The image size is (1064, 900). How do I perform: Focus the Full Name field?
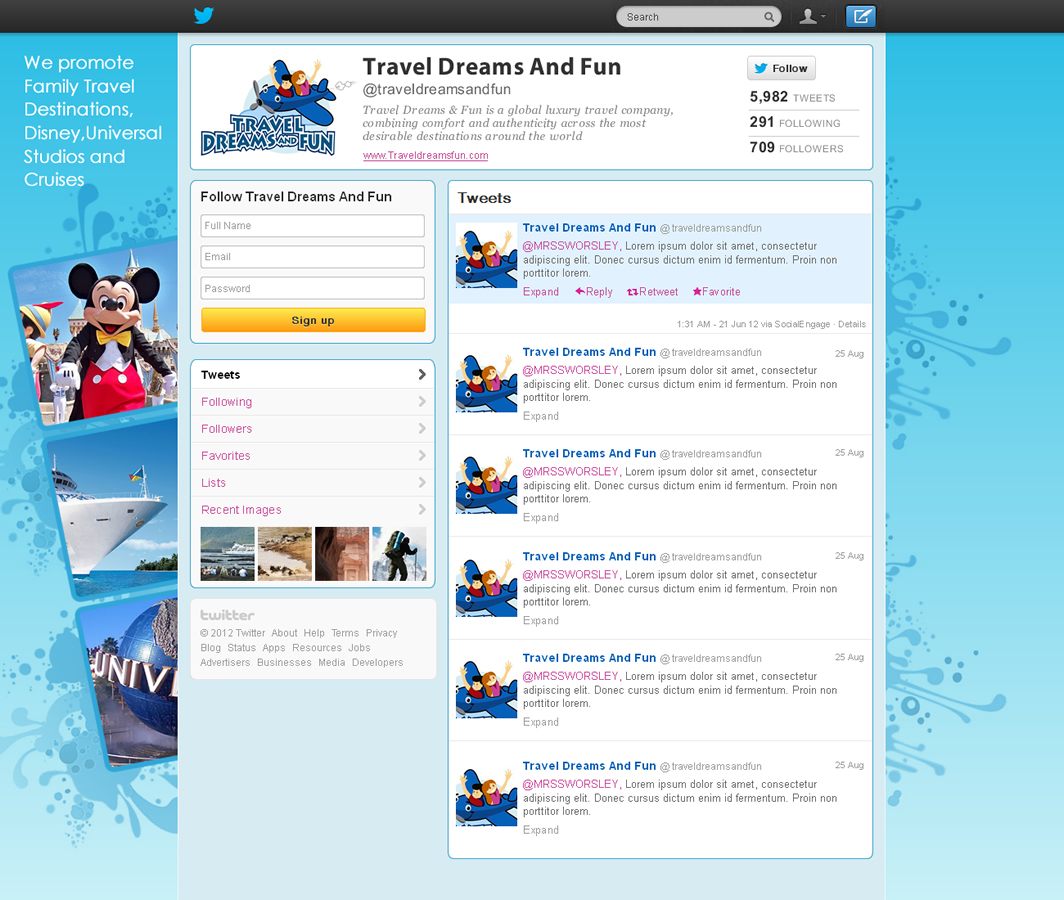(x=313, y=225)
